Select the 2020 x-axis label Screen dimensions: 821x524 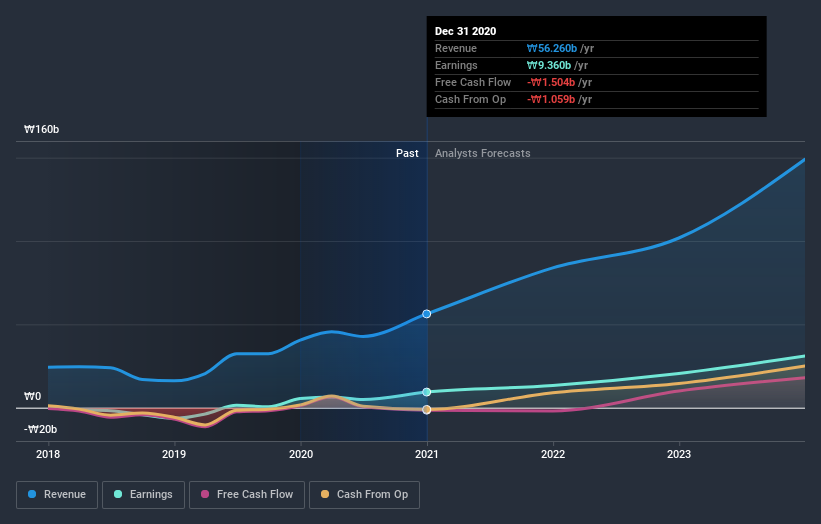click(x=301, y=454)
